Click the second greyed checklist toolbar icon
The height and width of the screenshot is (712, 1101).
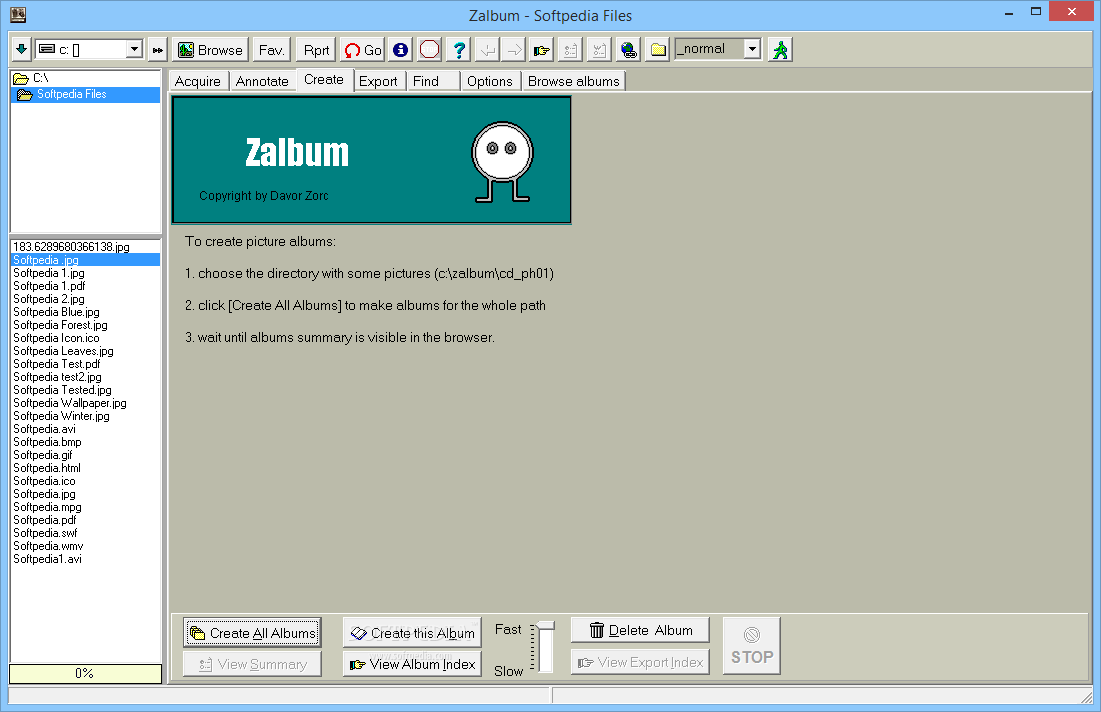click(x=599, y=50)
